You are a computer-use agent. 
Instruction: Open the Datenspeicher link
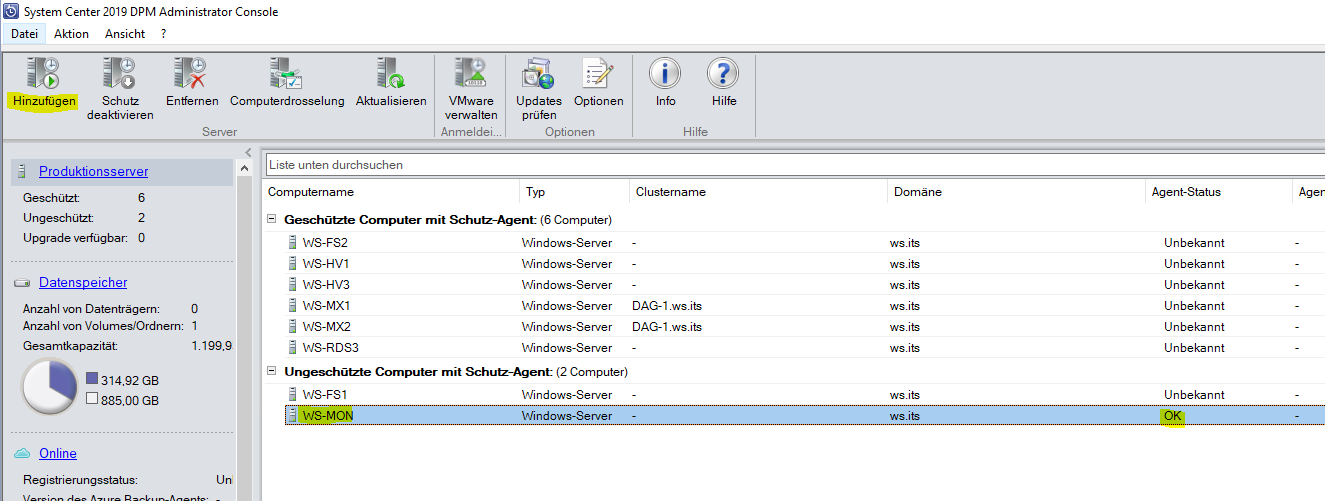point(83,283)
